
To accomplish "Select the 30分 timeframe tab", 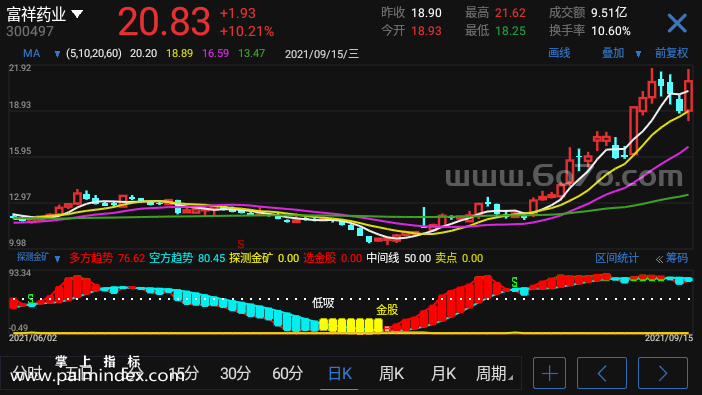I will 235,373.
